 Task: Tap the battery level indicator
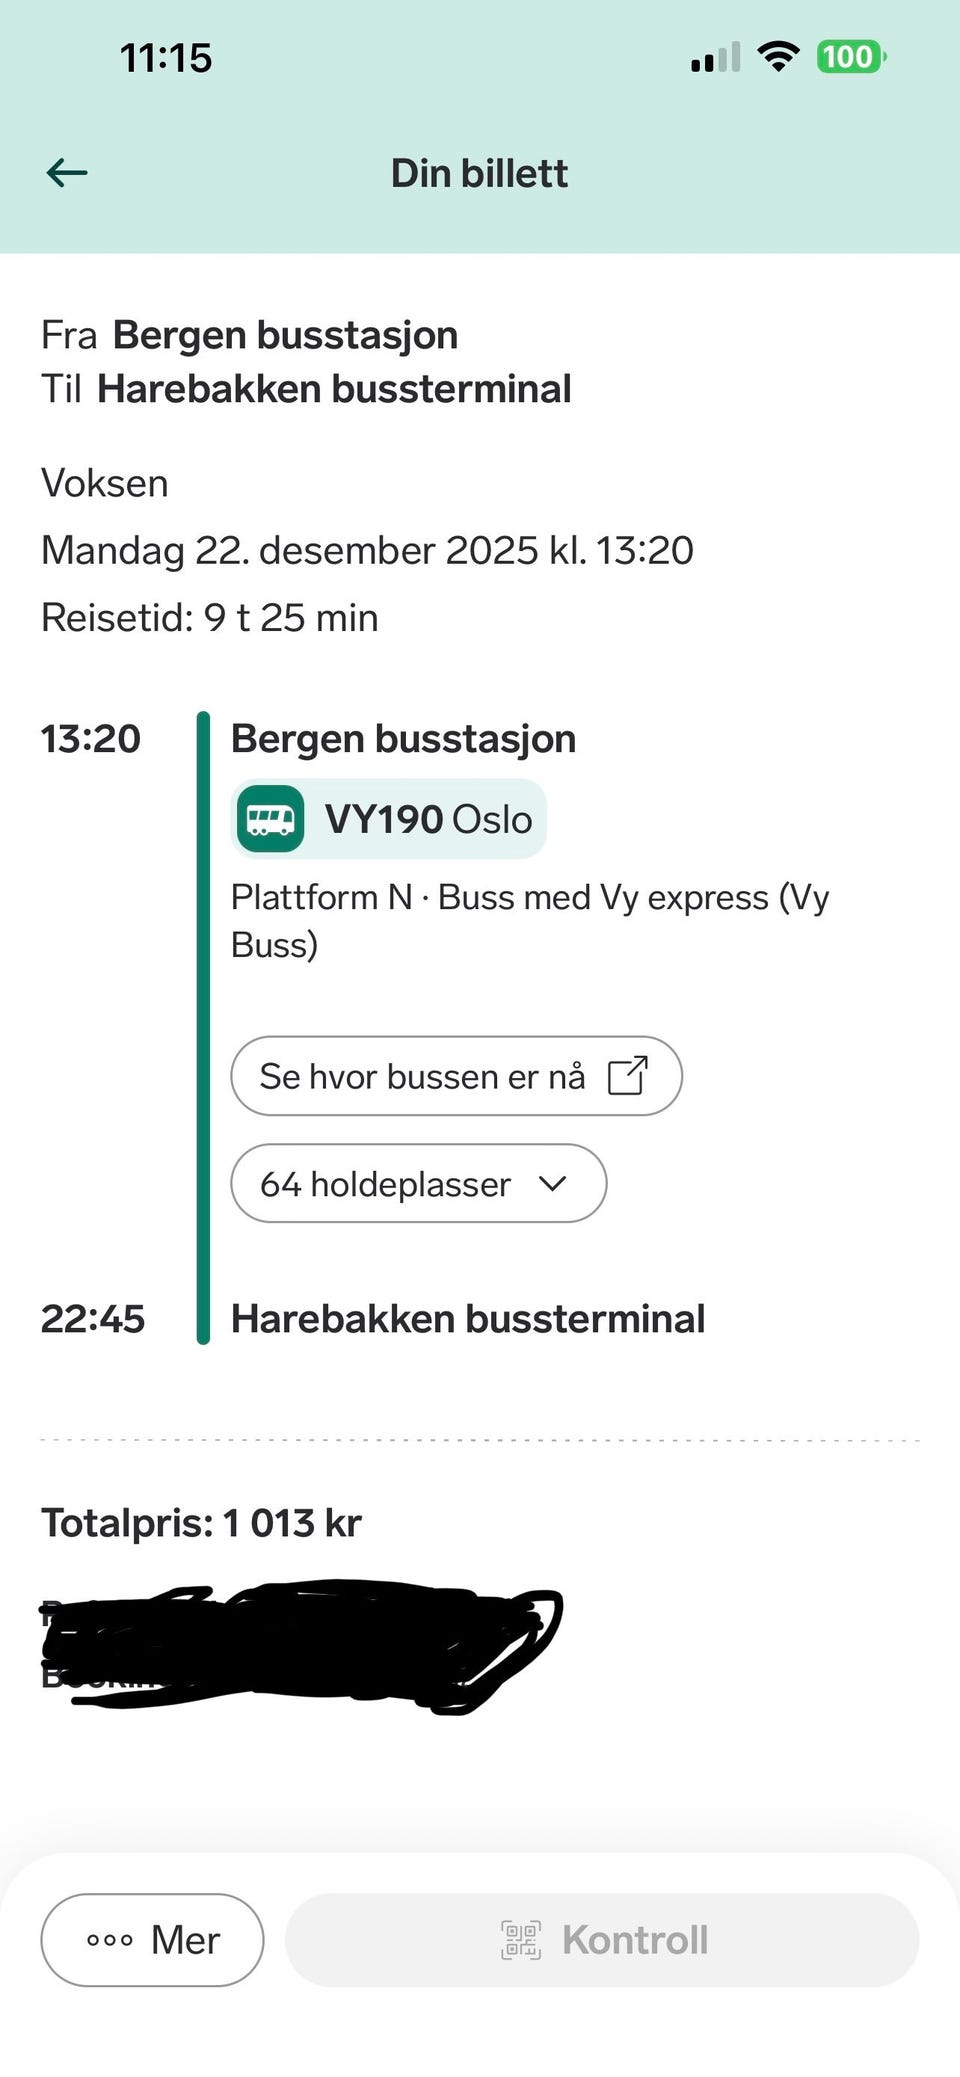click(850, 56)
